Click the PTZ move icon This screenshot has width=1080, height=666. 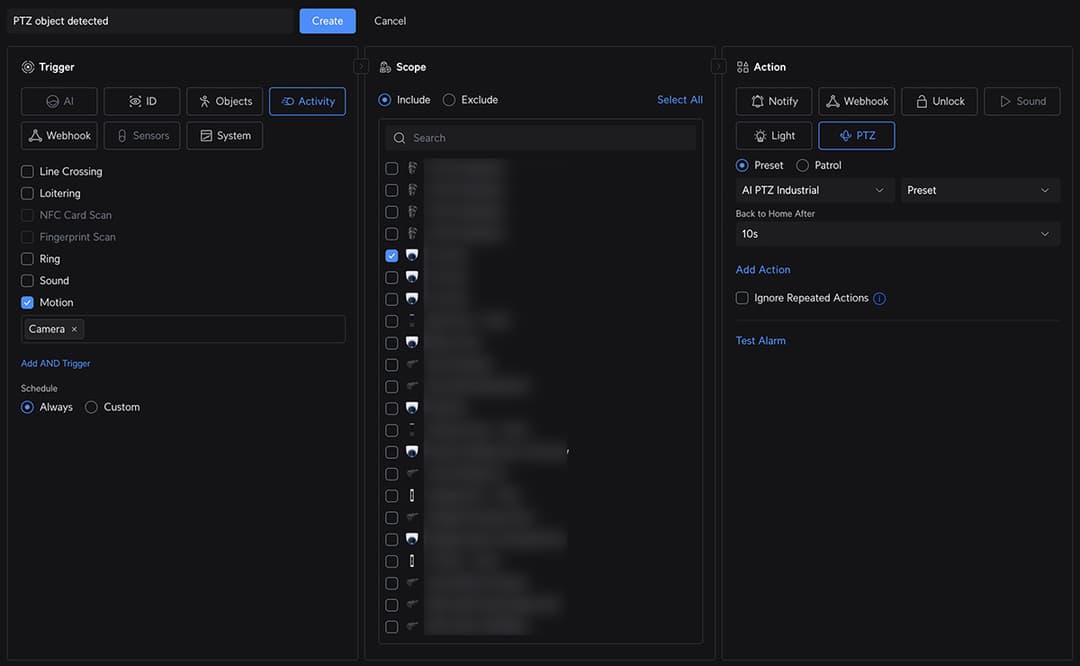845,136
